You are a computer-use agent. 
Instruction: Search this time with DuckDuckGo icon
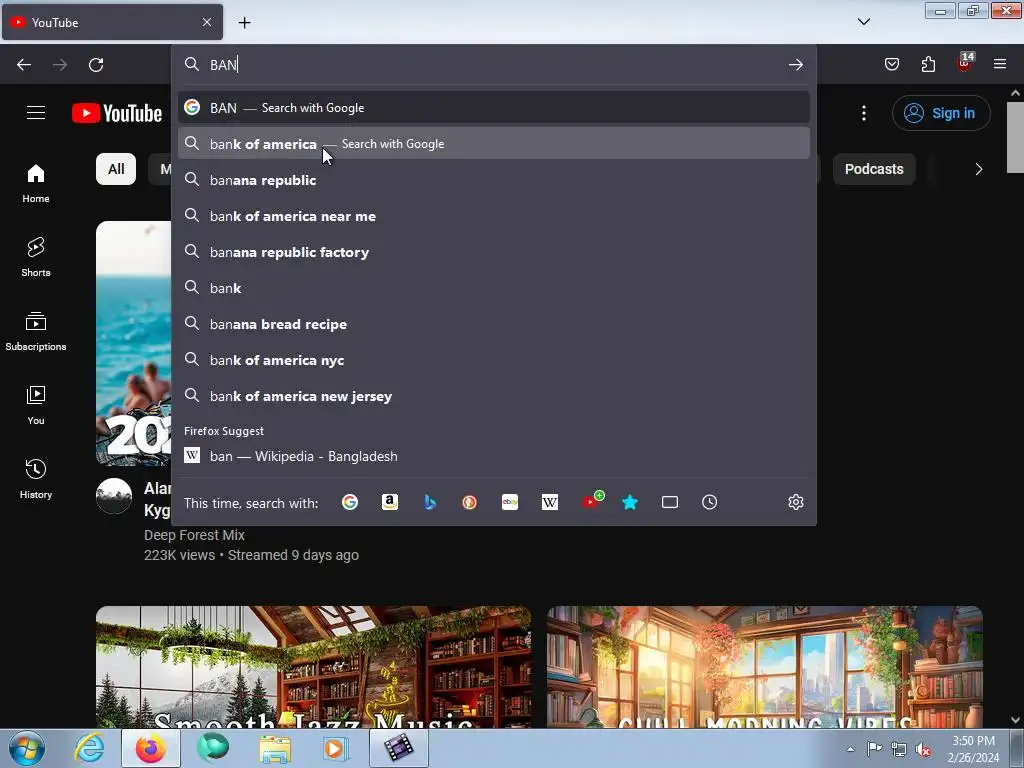[470, 502]
